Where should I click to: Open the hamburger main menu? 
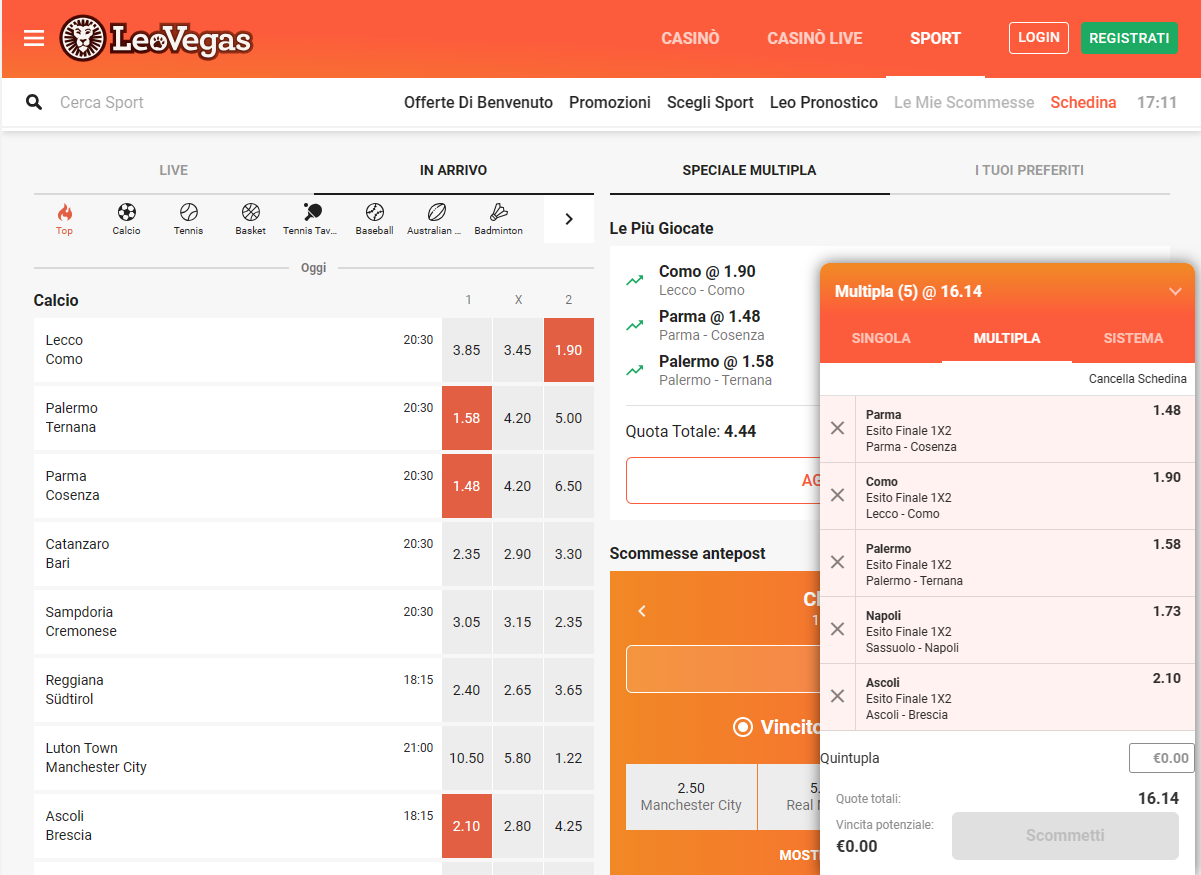(x=34, y=38)
